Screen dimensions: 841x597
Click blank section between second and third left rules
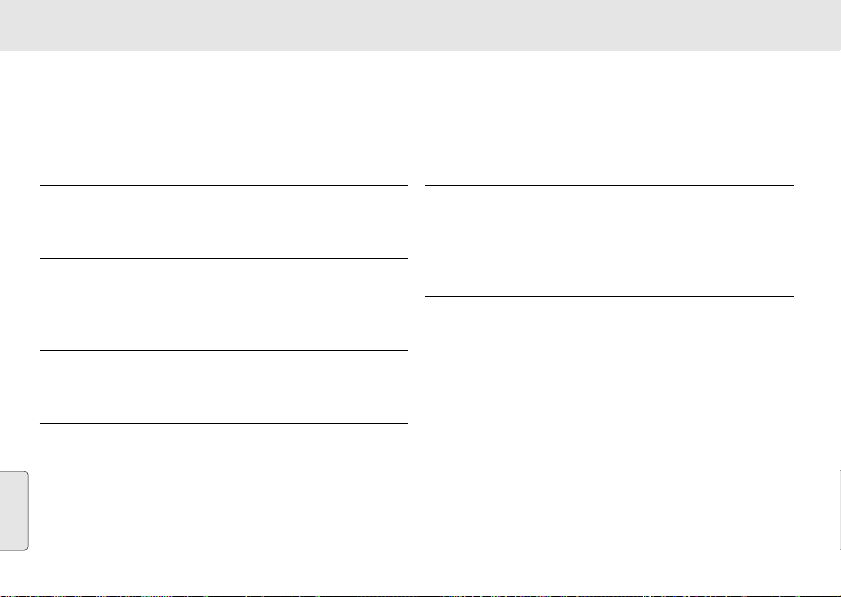224,304
